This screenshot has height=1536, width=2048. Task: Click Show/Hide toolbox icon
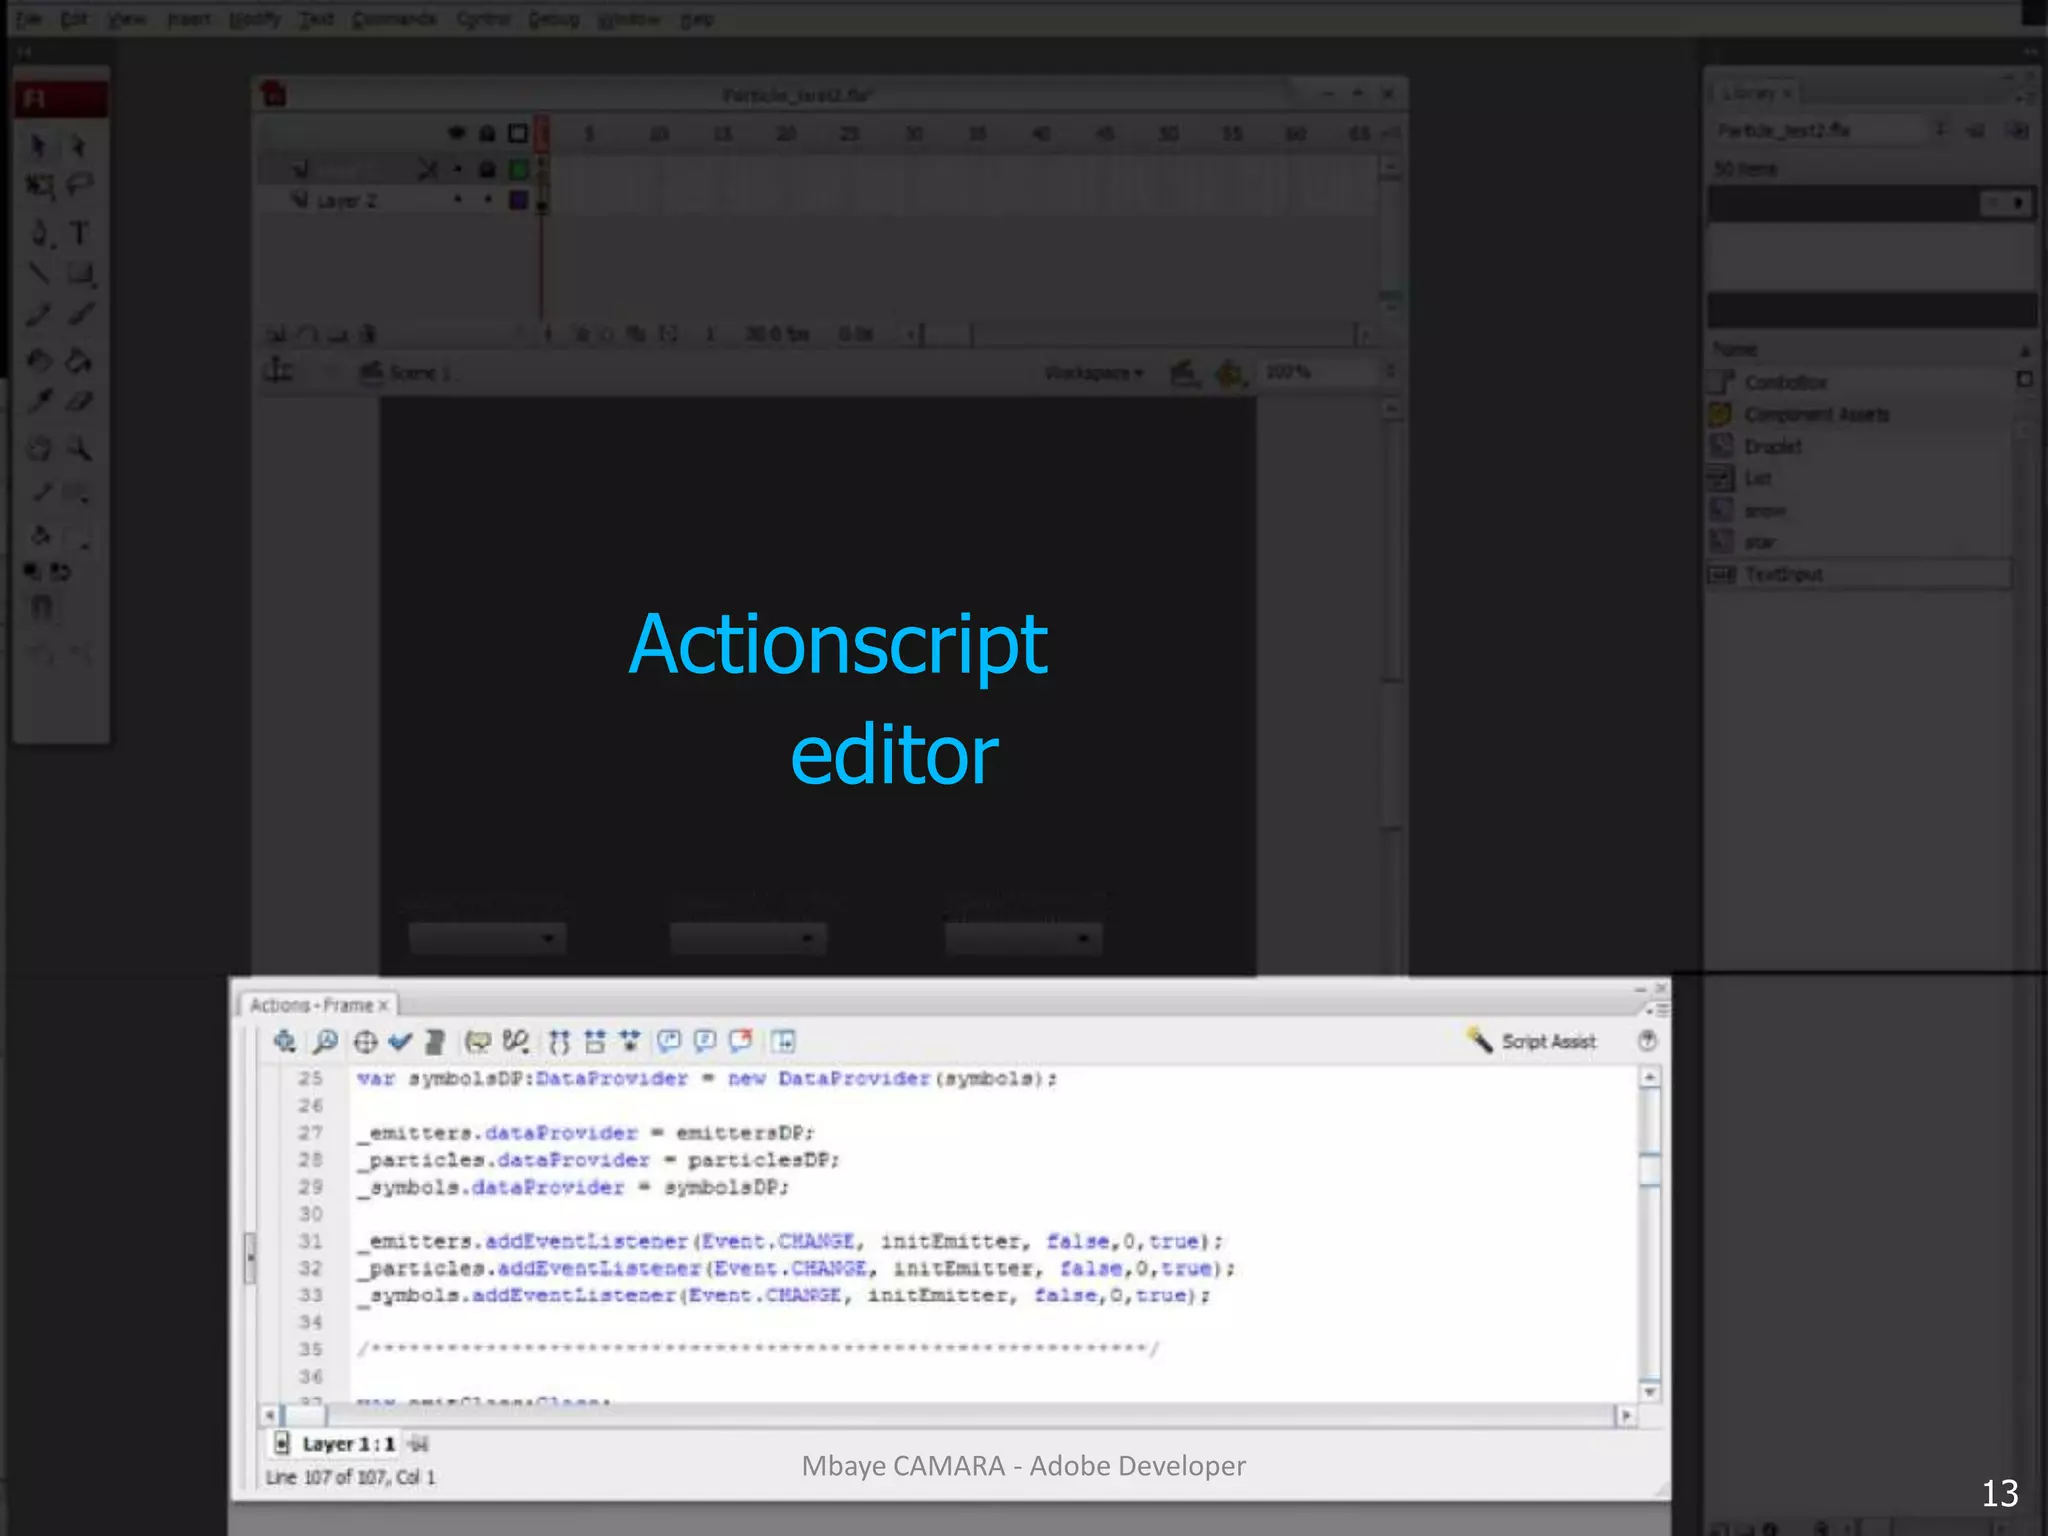coord(783,1042)
